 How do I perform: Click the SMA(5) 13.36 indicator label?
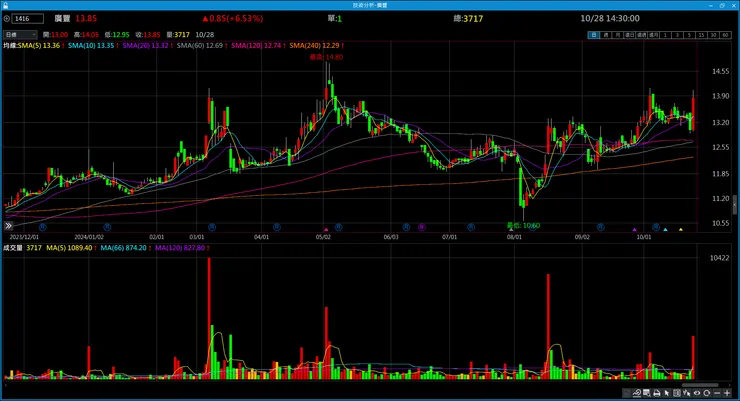point(39,45)
